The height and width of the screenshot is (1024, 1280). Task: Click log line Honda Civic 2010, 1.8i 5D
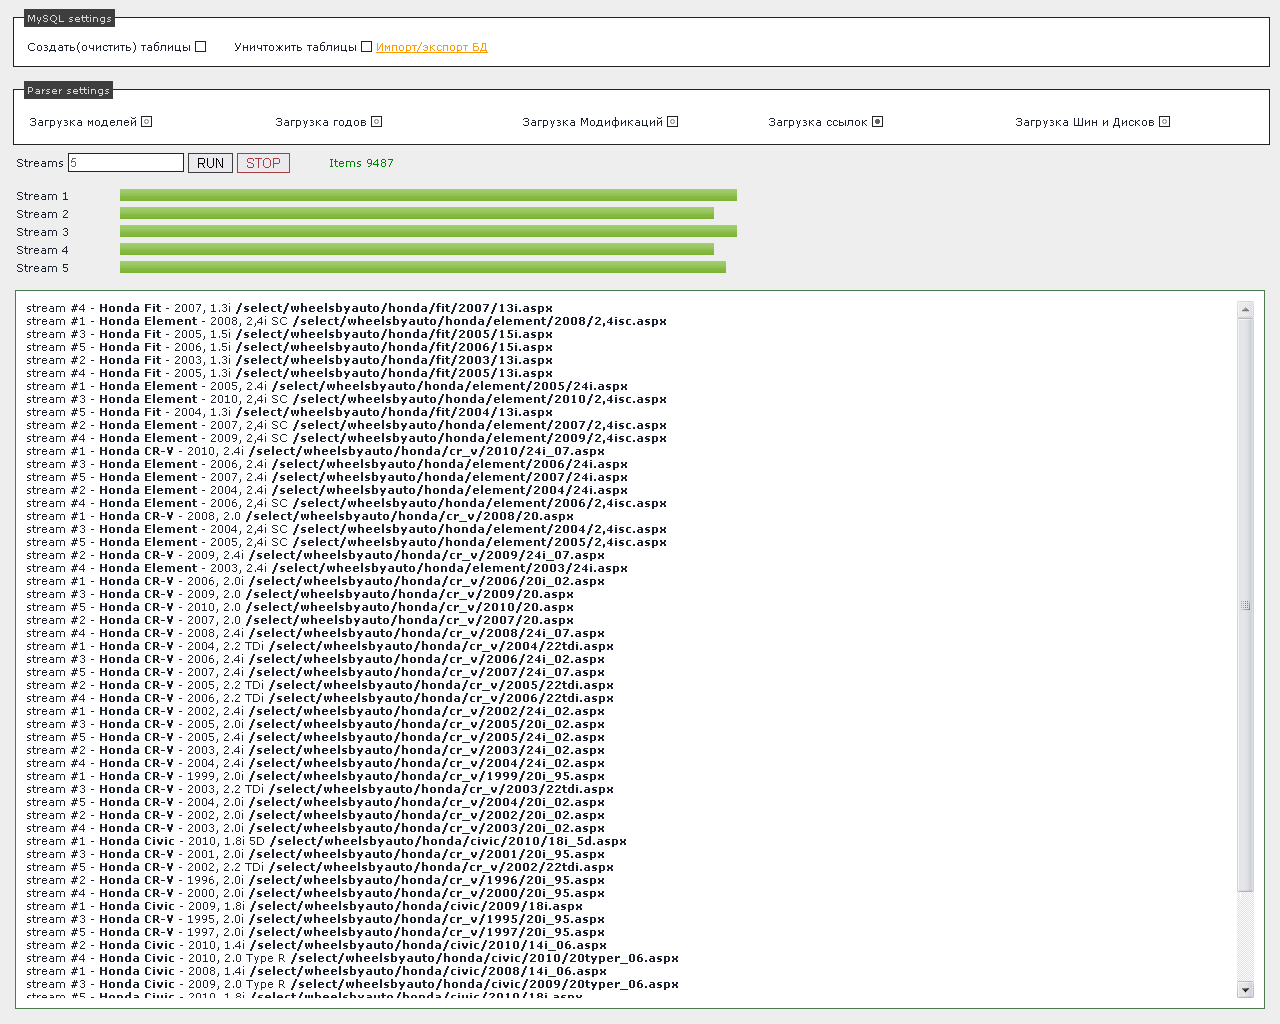tap(326, 841)
